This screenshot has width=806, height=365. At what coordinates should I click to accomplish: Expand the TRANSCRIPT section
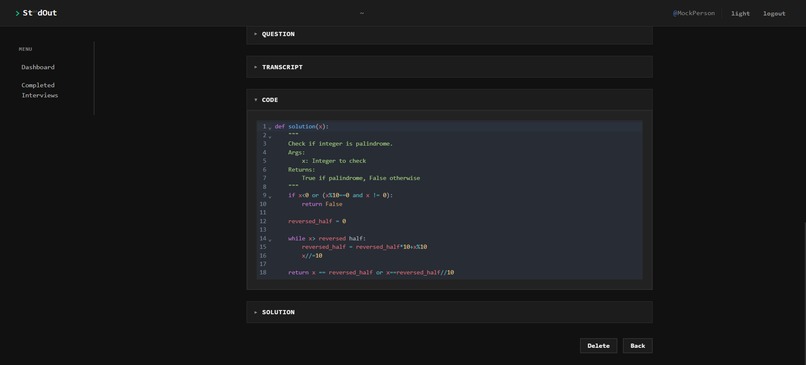[x=449, y=67]
